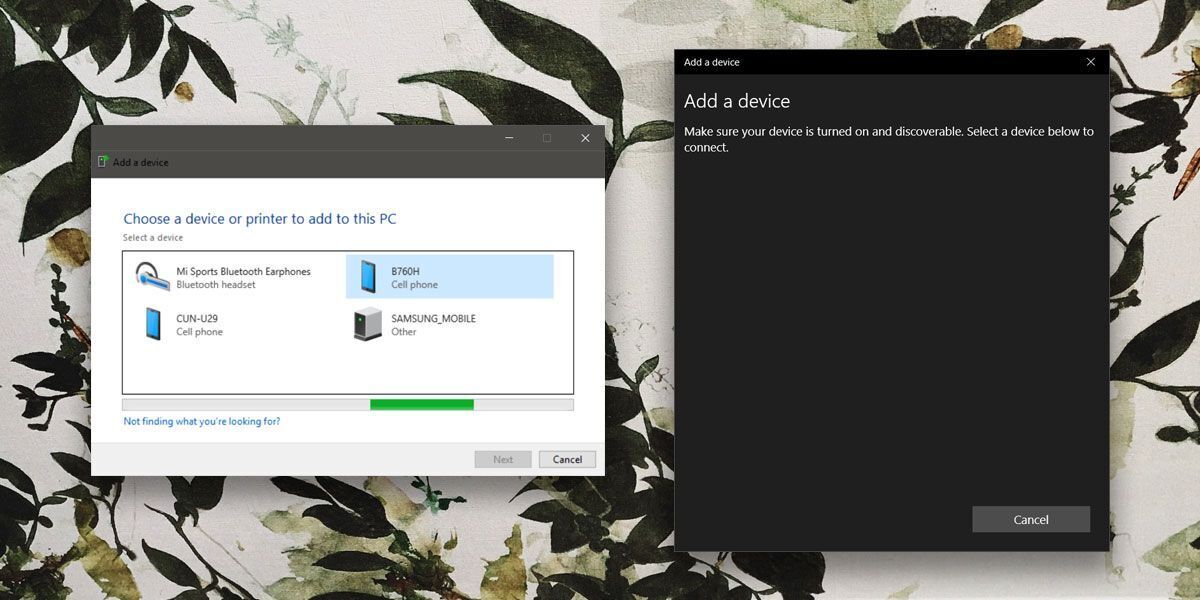This screenshot has width=1200, height=600.
Task: Click the green Add a device title bar icon
Action: 103,161
